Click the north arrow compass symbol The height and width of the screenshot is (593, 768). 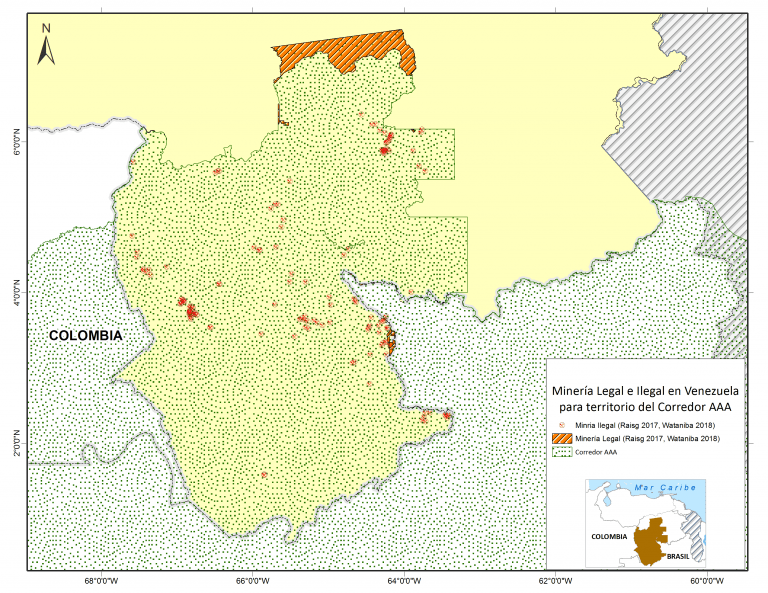click(x=46, y=45)
